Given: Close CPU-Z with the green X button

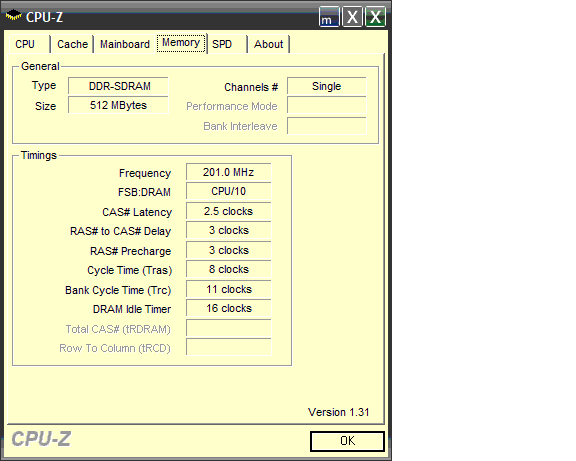Looking at the screenshot, I should (x=375, y=17).
